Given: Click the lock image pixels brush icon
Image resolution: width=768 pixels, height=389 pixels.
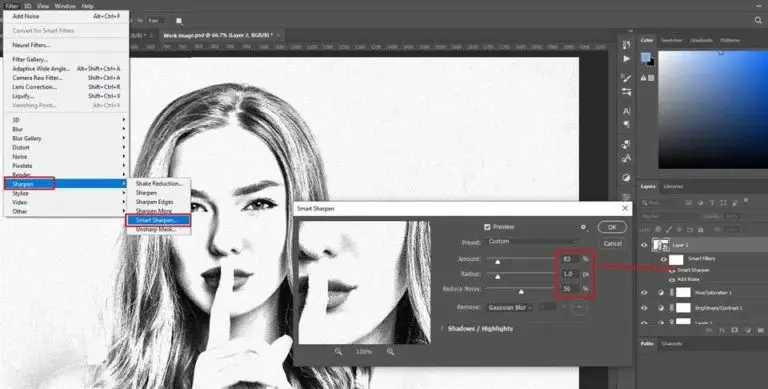Looking at the screenshot, I should coord(669,229).
